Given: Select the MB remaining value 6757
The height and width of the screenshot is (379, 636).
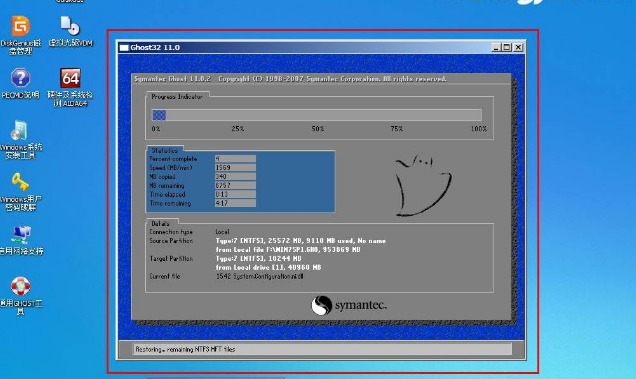Looking at the screenshot, I should tap(235, 185).
